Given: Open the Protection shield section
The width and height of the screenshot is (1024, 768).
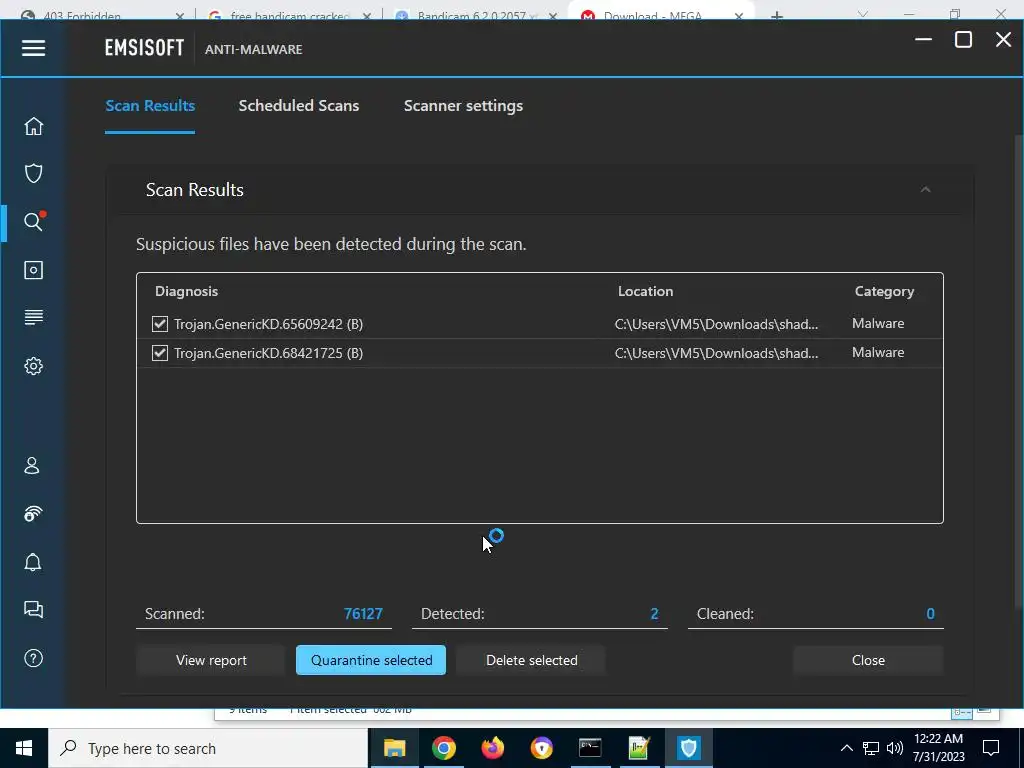Looking at the screenshot, I should tap(33, 174).
